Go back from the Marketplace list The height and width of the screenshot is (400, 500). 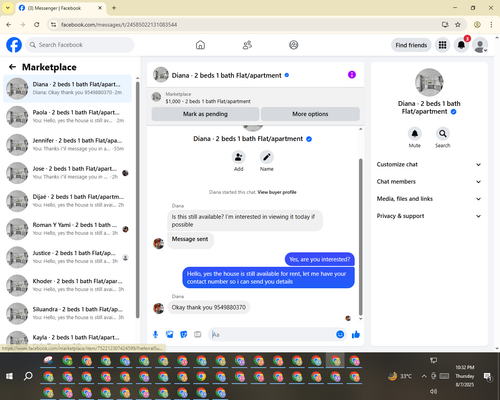(x=12, y=67)
